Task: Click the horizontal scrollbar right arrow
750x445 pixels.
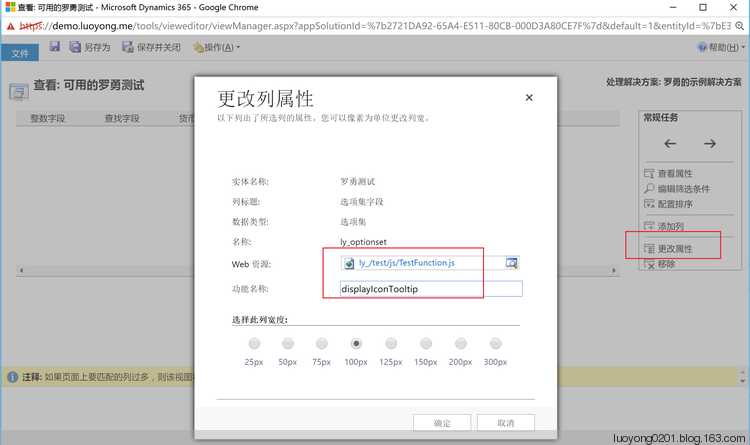Action: click(x=614, y=270)
